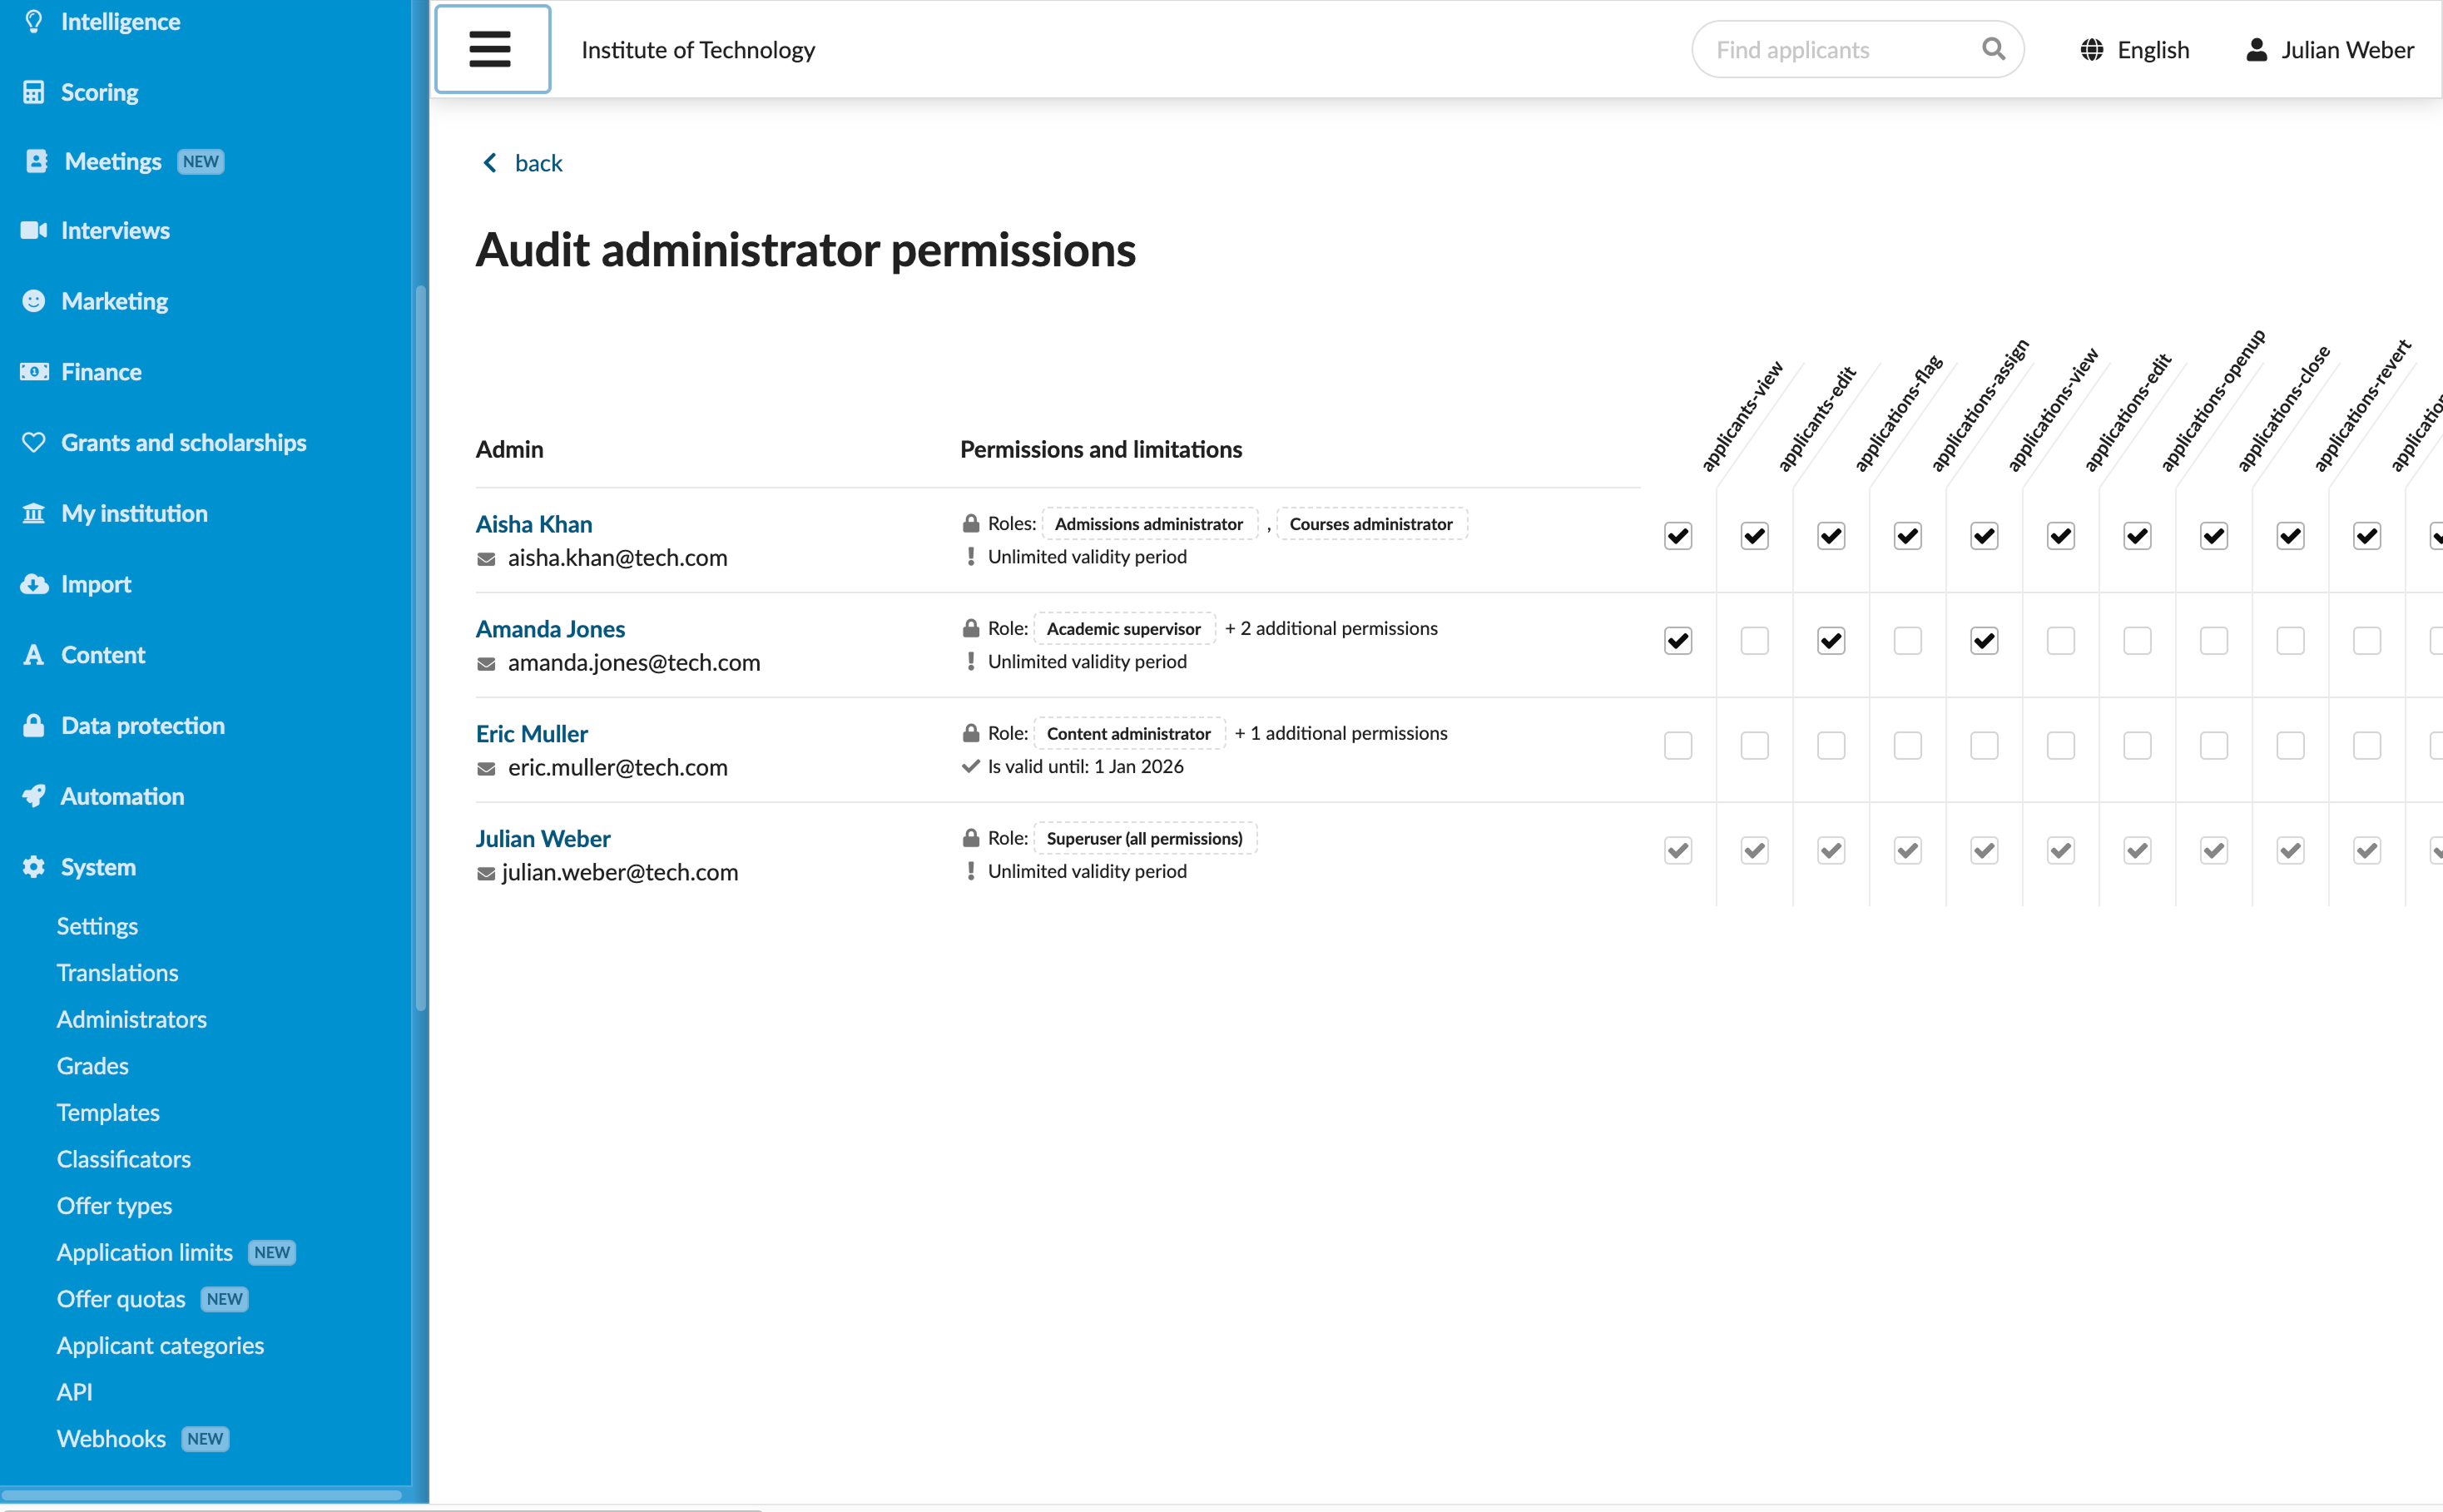Open Administrators under System
The width and height of the screenshot is (2443, 1512).
tap(132, 1019)
